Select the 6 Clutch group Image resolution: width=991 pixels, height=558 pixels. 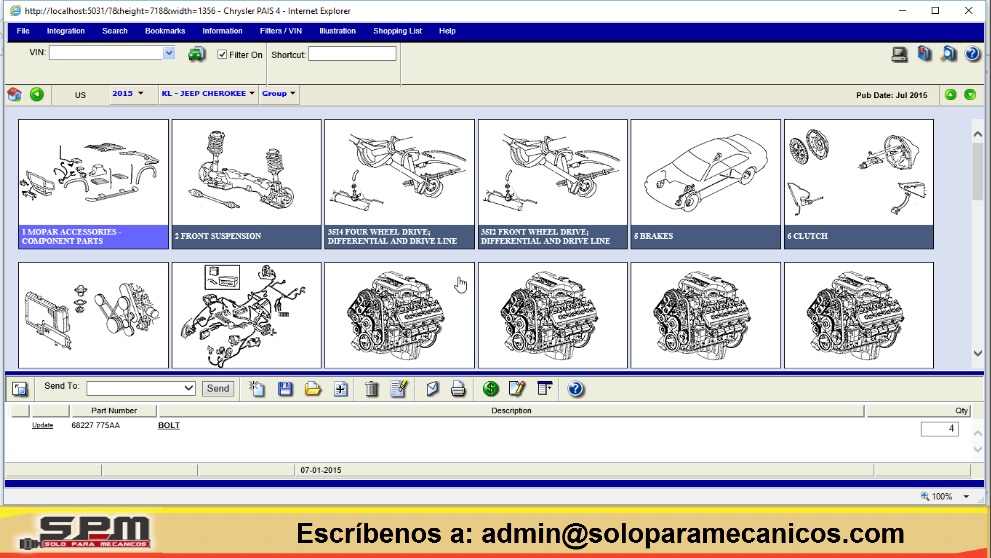(x=859, y=184)
